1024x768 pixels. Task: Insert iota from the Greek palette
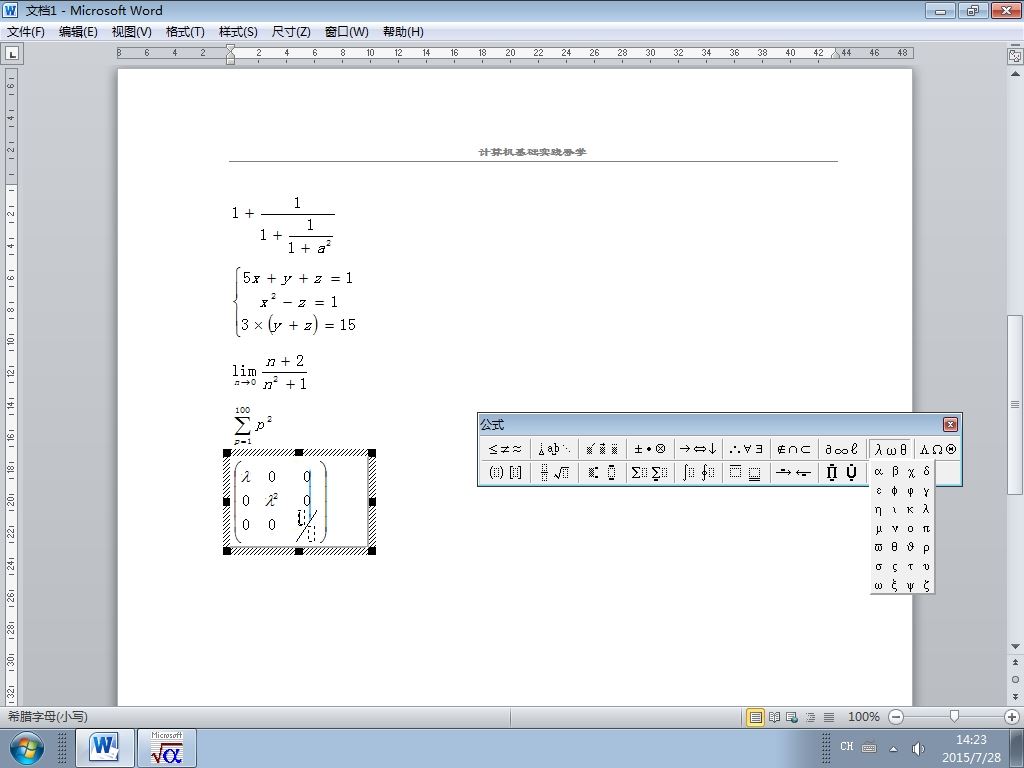tap(895, 509)
